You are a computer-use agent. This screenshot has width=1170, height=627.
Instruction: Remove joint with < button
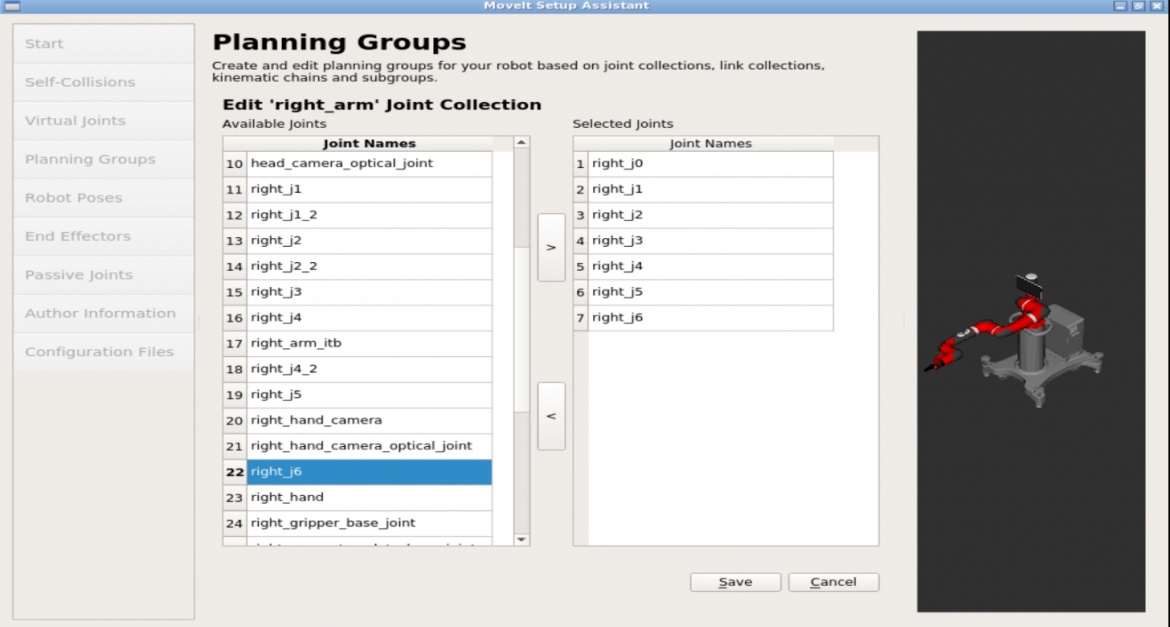point(551,416)
